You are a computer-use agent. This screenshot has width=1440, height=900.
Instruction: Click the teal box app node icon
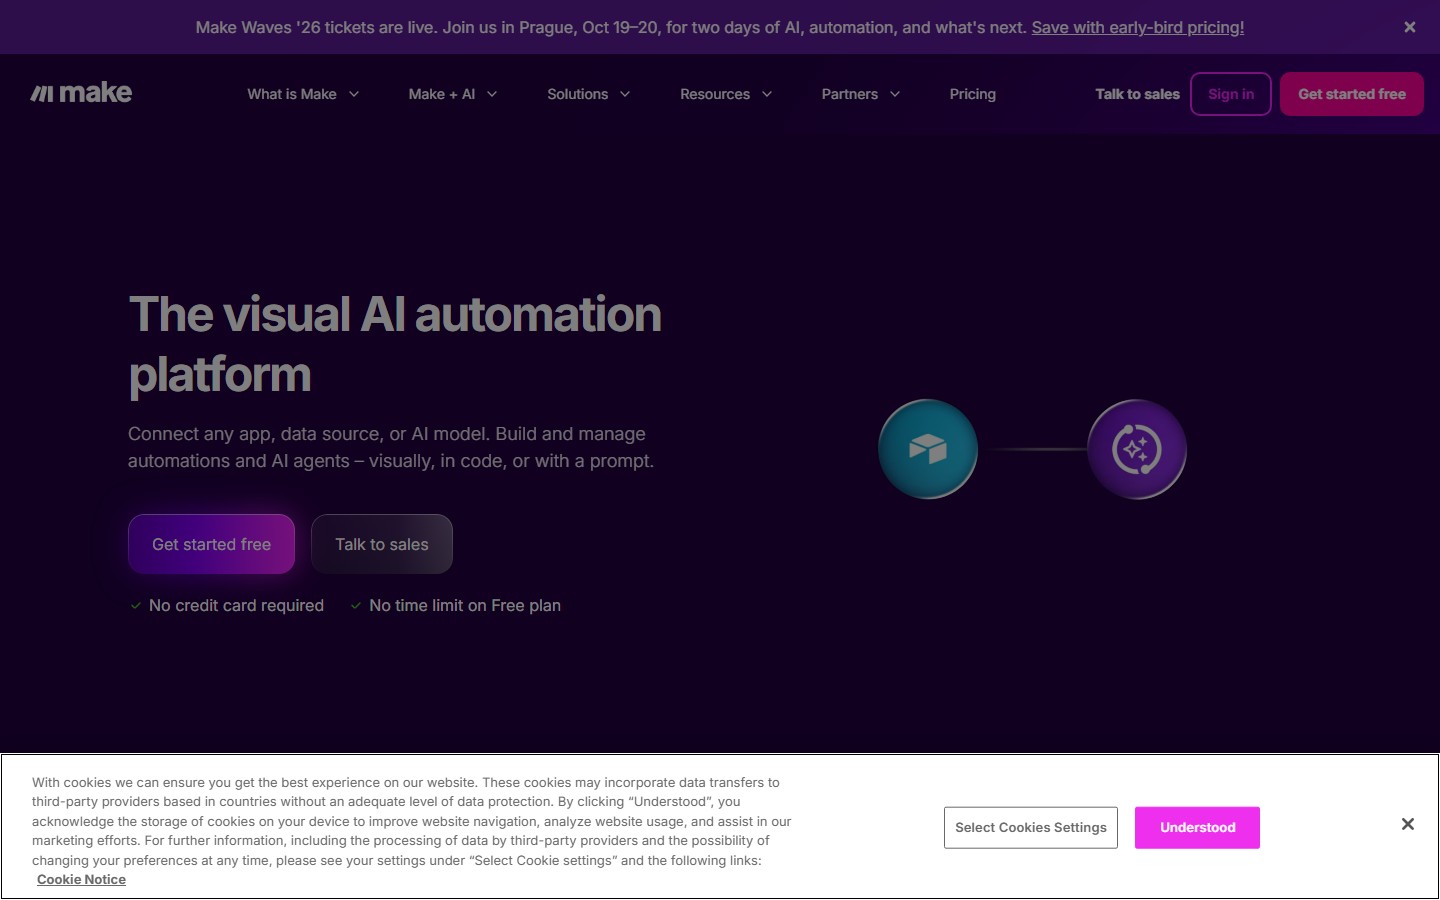928,449
